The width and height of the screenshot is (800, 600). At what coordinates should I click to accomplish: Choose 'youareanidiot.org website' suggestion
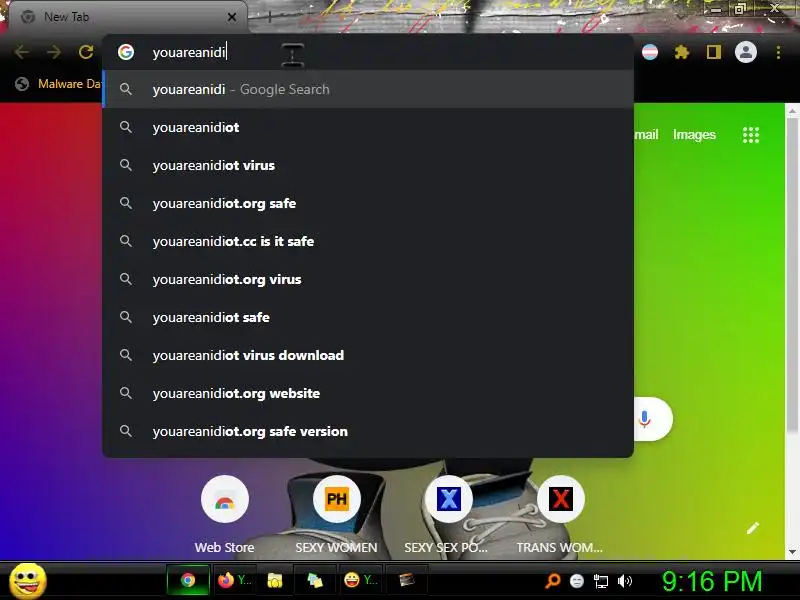pyautogui.click(x=368, y=393)
